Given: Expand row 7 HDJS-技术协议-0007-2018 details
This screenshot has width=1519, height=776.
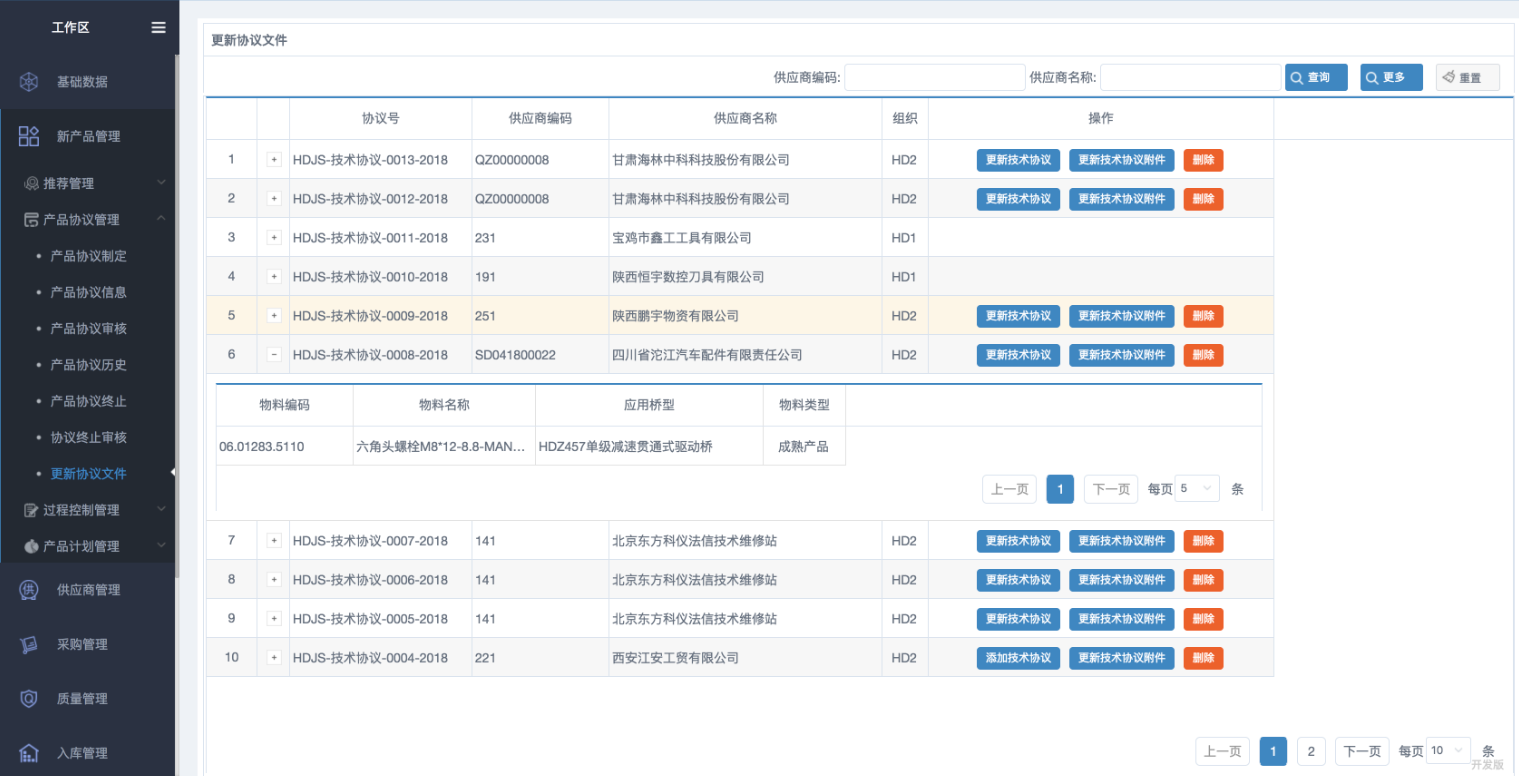Looking at the screenshot, I should [x=274, y=541].
